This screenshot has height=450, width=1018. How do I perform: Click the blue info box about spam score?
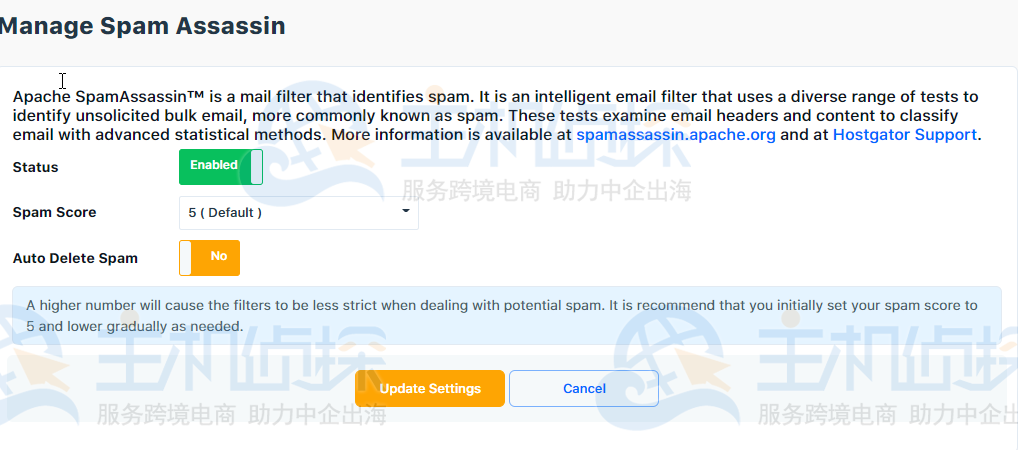(x=506, y=316)
